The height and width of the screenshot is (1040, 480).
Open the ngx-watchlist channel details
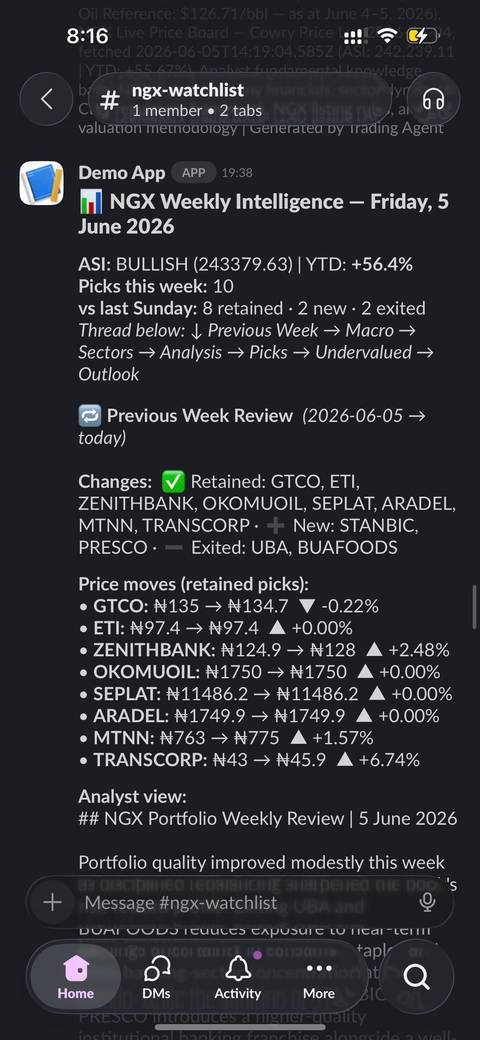point(188,99)
